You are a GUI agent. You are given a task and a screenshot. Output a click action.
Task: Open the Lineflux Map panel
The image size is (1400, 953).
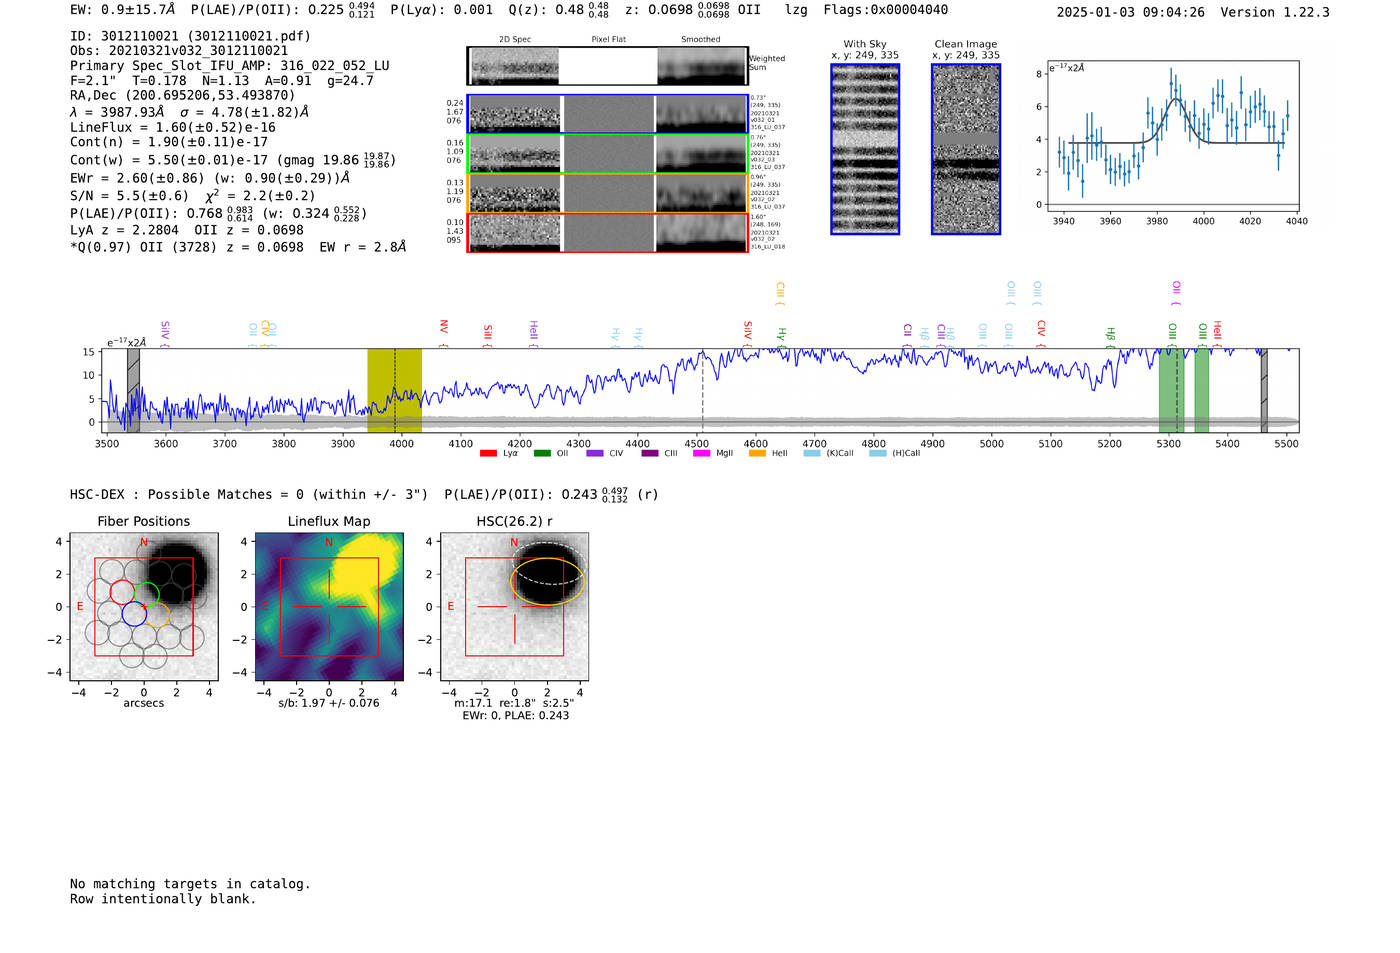pos(329,607)
